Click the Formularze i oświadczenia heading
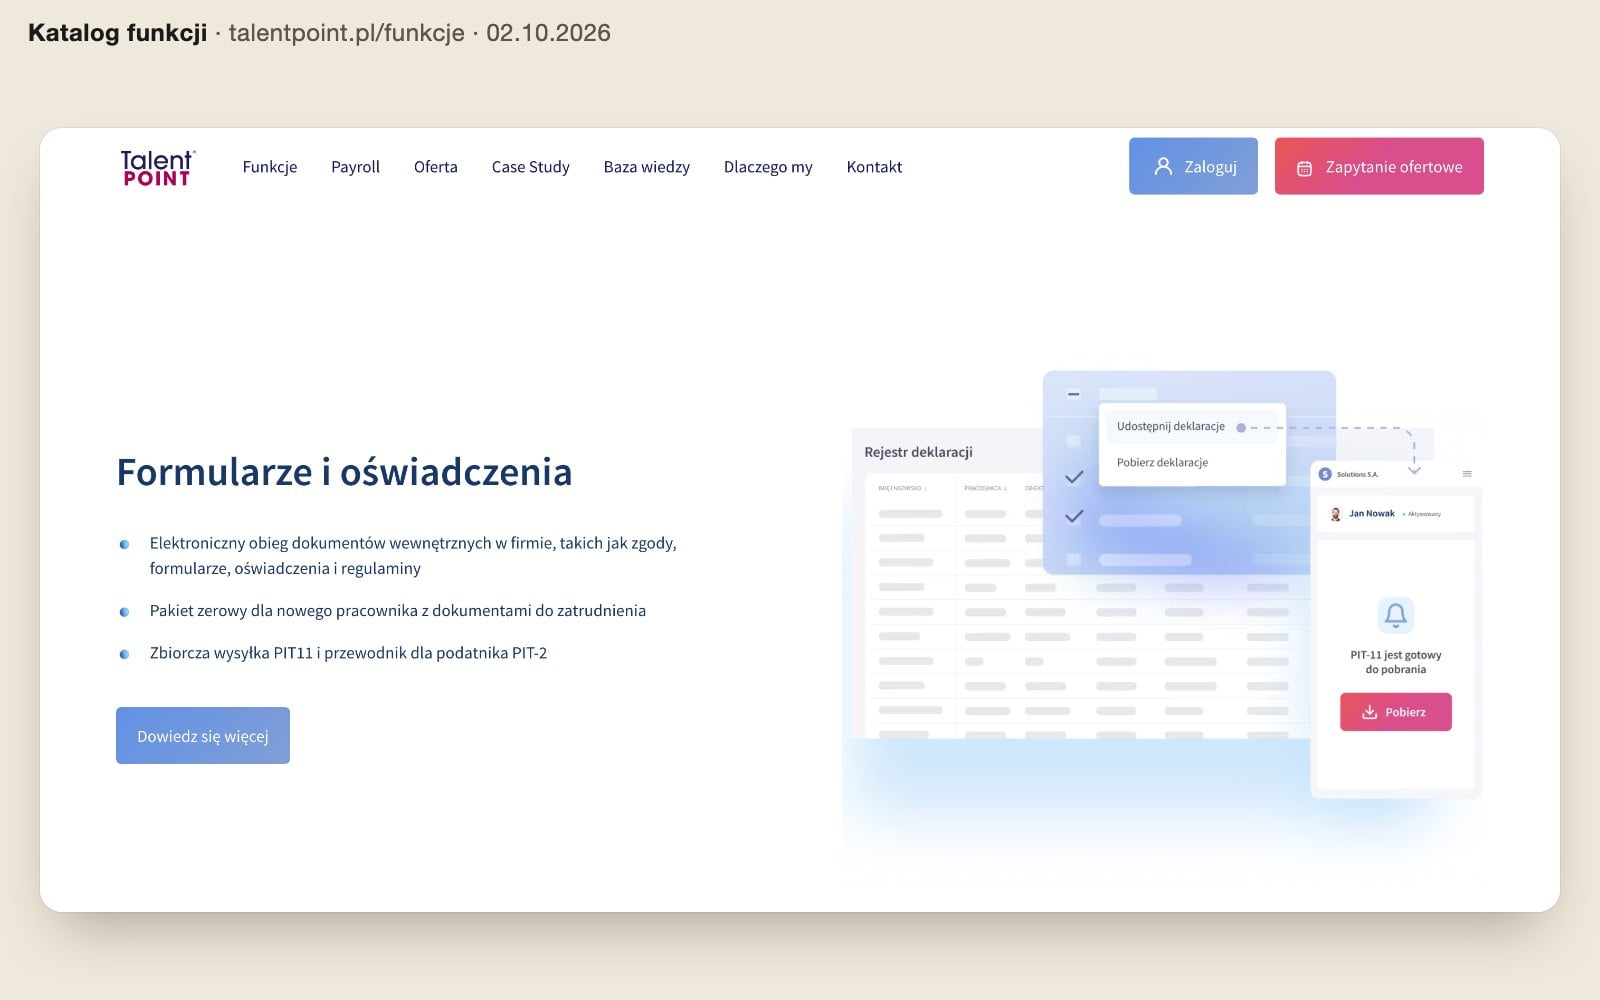The image size is (1600, 1000). click(x=344, y=472)
